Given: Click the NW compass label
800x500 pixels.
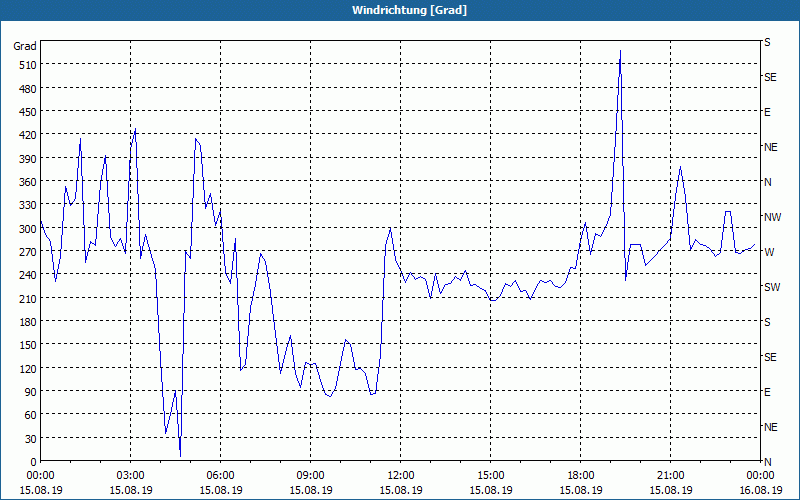Looking at the screenshot, I should coord(772,217).
